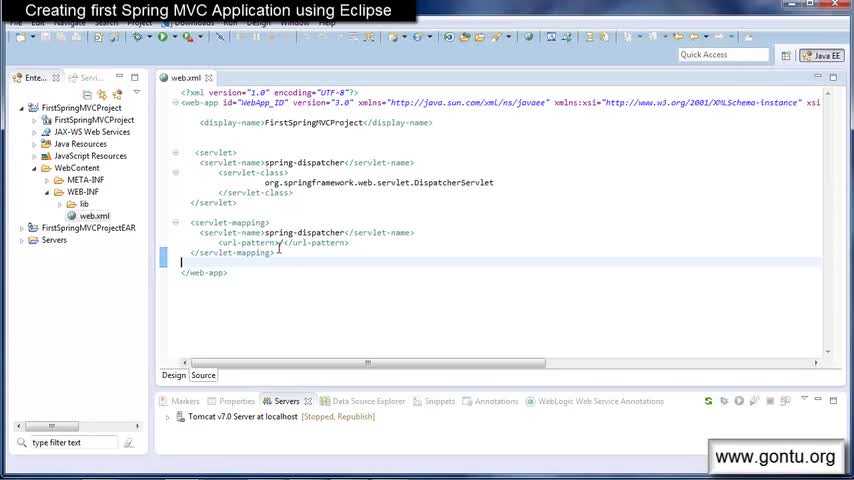854x480 pixels.
Task: Click the editor scroll right arrow
Action: click(816, 362)
